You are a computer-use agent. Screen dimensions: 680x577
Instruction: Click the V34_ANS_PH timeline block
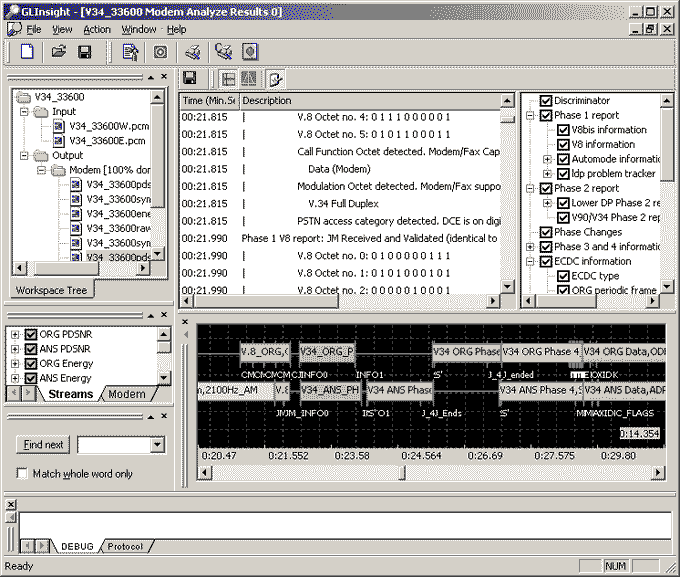[330, 390]
